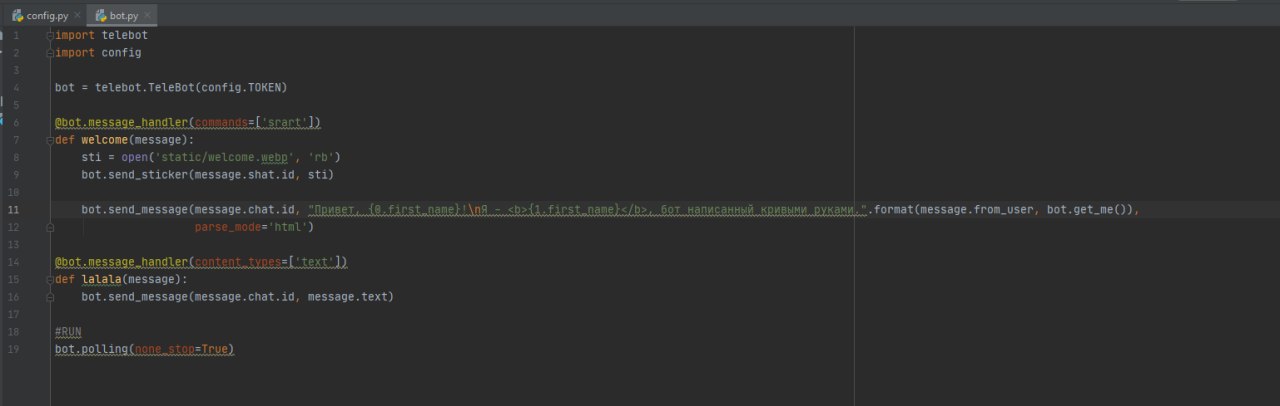1280x406 pixels.
Task: Click the "content_types=['text']" decorator argument
Action: (268, 262)
